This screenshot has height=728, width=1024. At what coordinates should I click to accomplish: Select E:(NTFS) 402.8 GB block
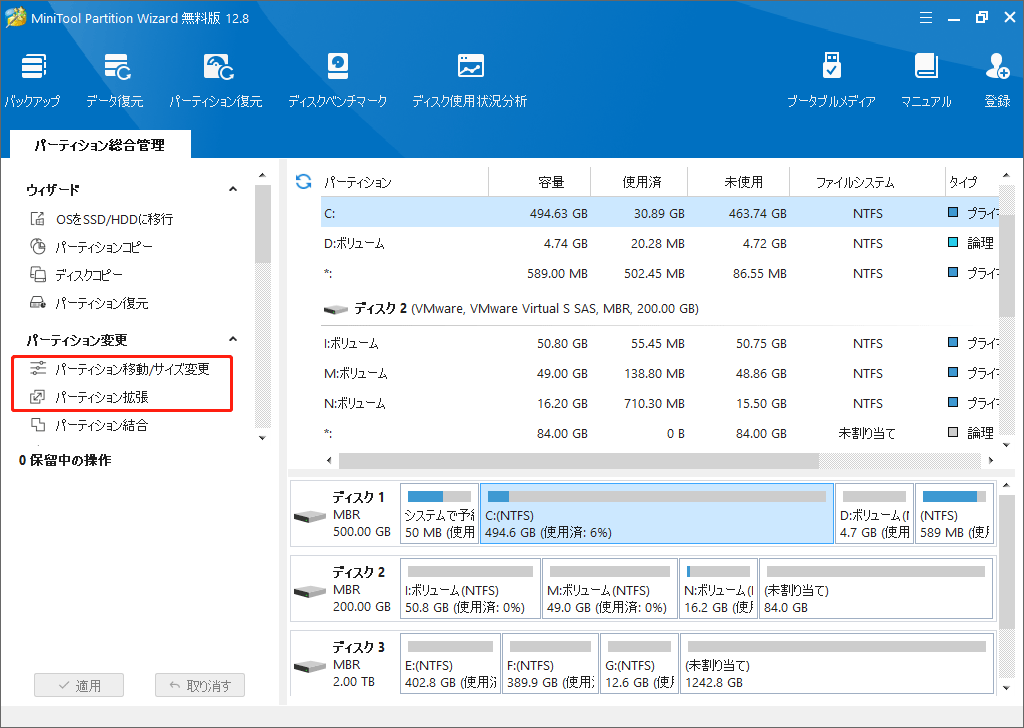coord(451,663)
